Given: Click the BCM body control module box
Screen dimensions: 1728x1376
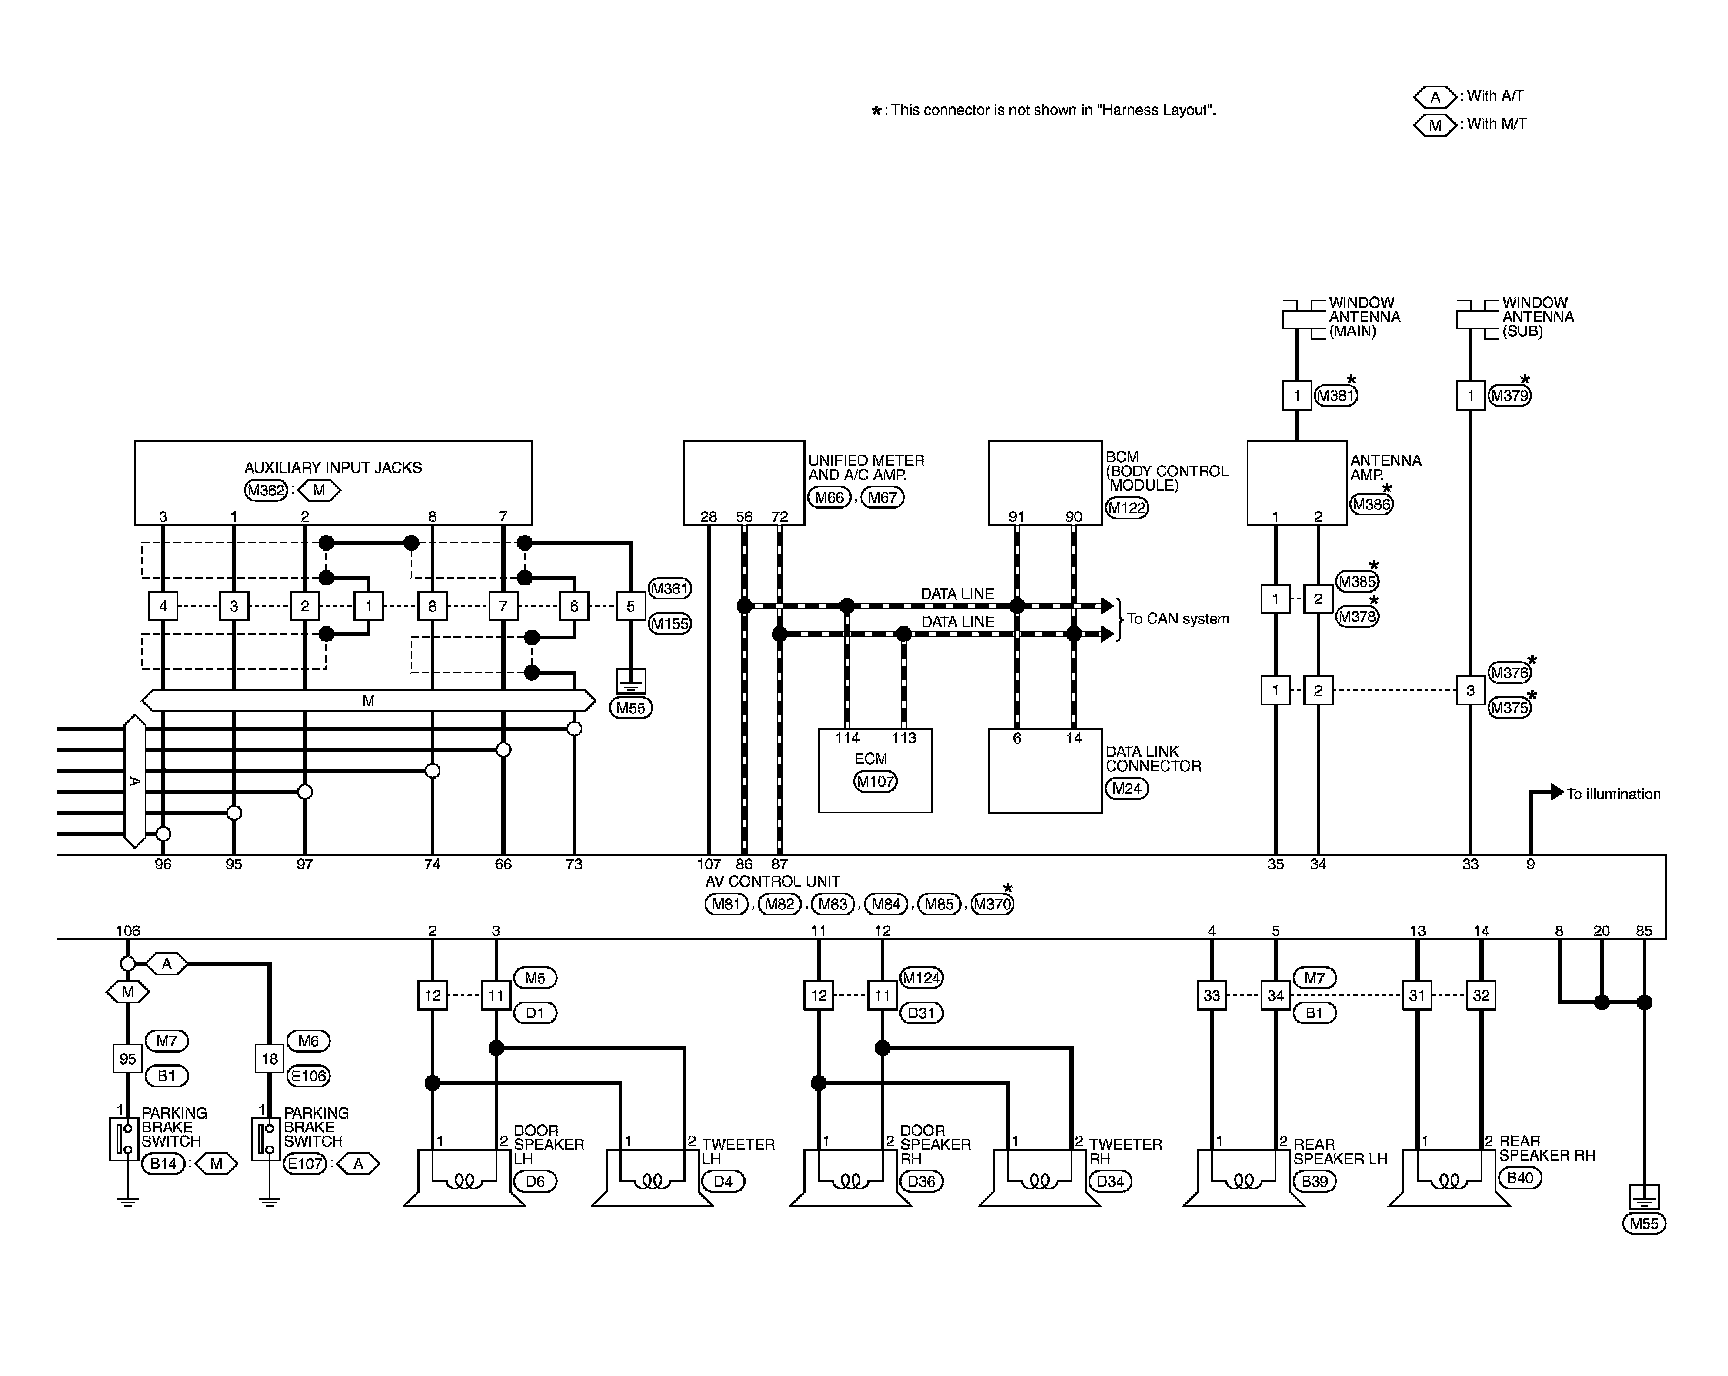Looking at the screenshot, I should (1045, 482).
